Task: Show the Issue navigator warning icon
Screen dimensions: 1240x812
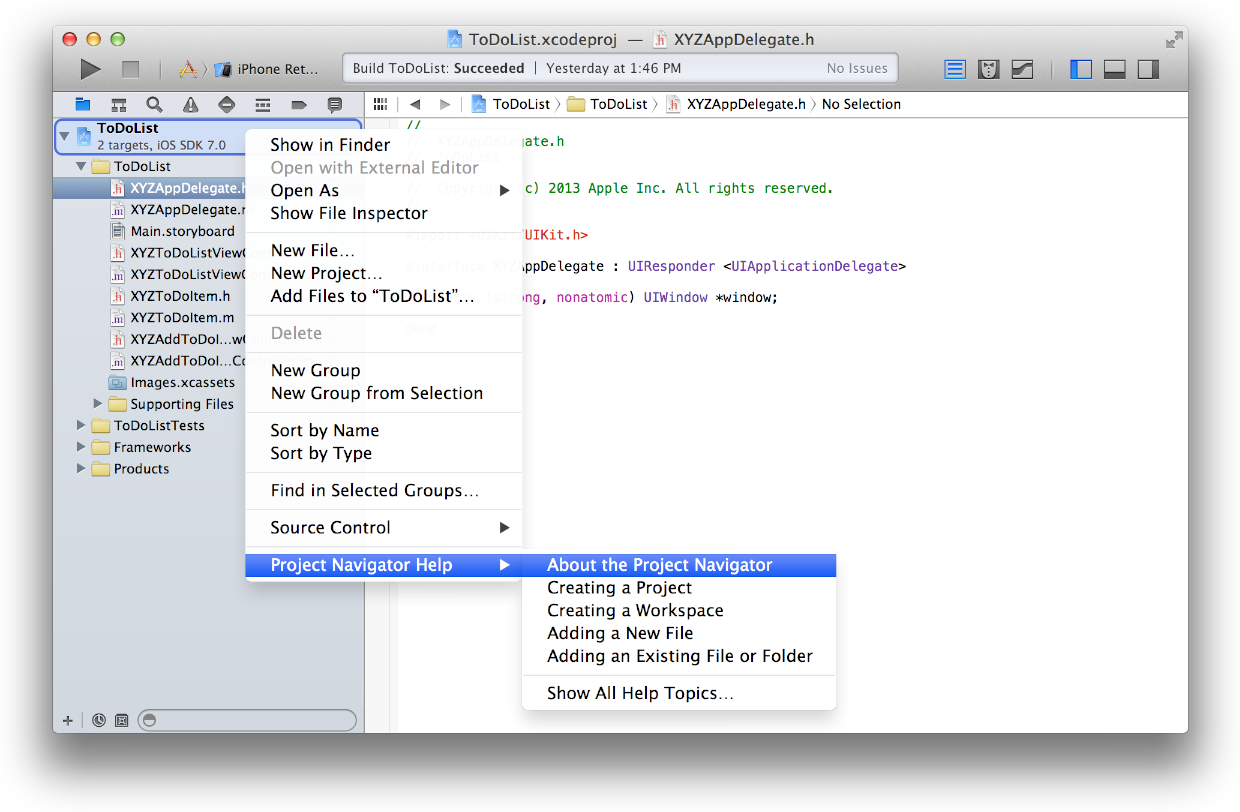Action: coord(190,104)
